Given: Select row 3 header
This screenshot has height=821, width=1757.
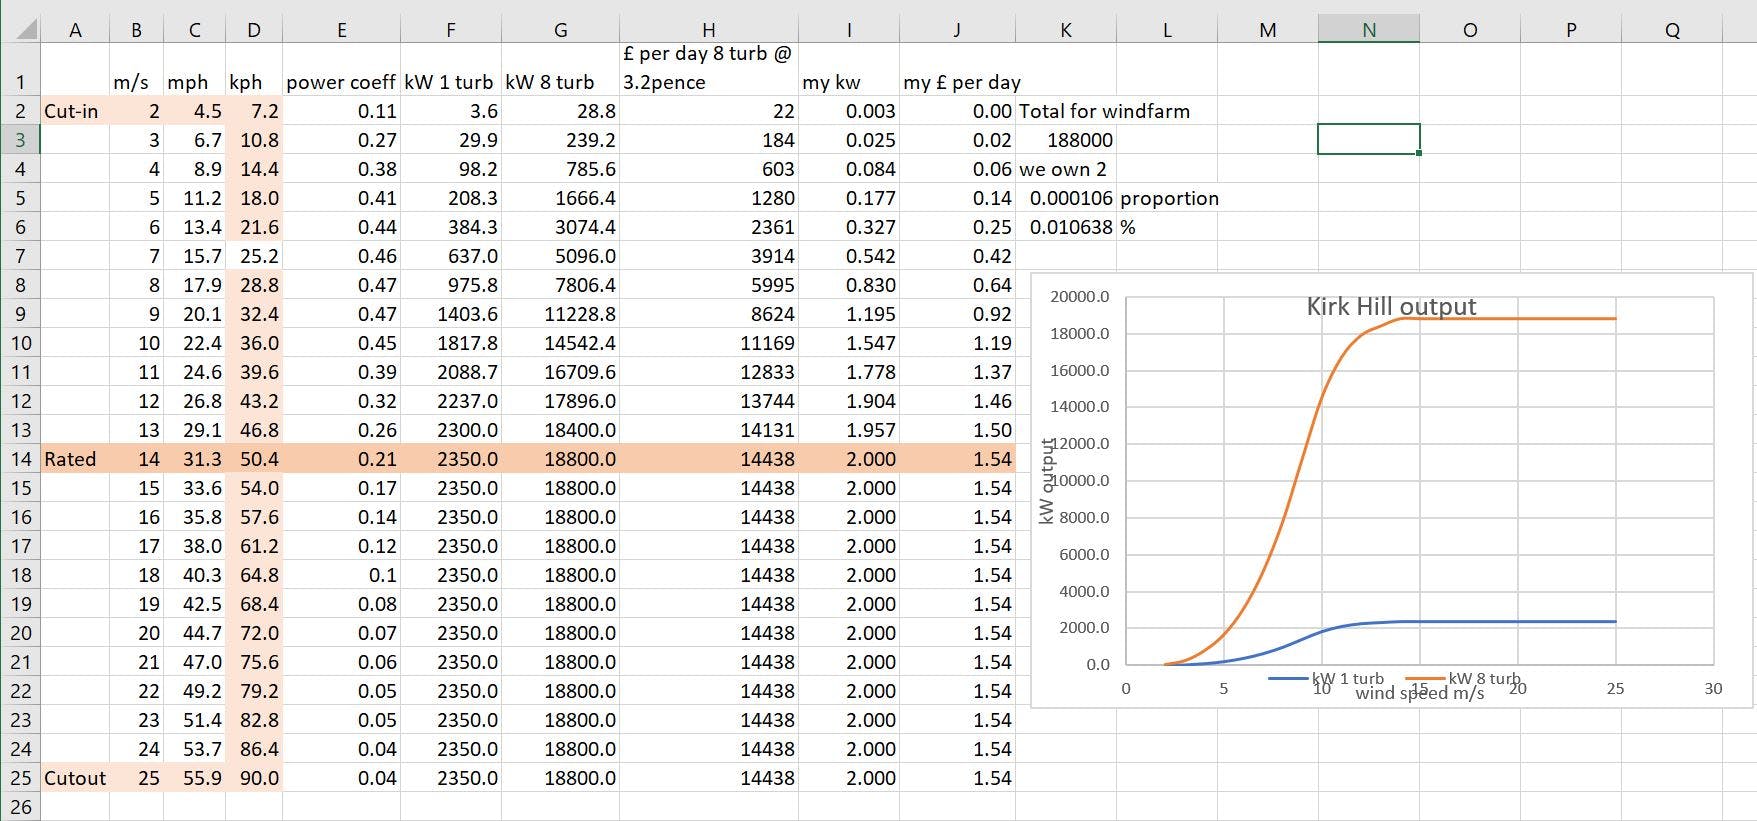Looking at the screenshot, I should tap(20, 140).
